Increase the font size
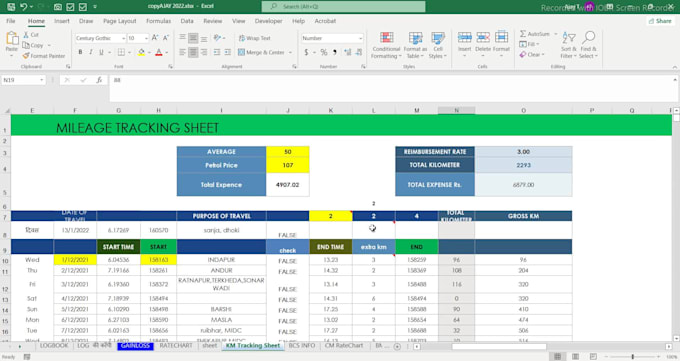This screenshot has height=361, width=680. pyautogui.click(x=155, y=38)
